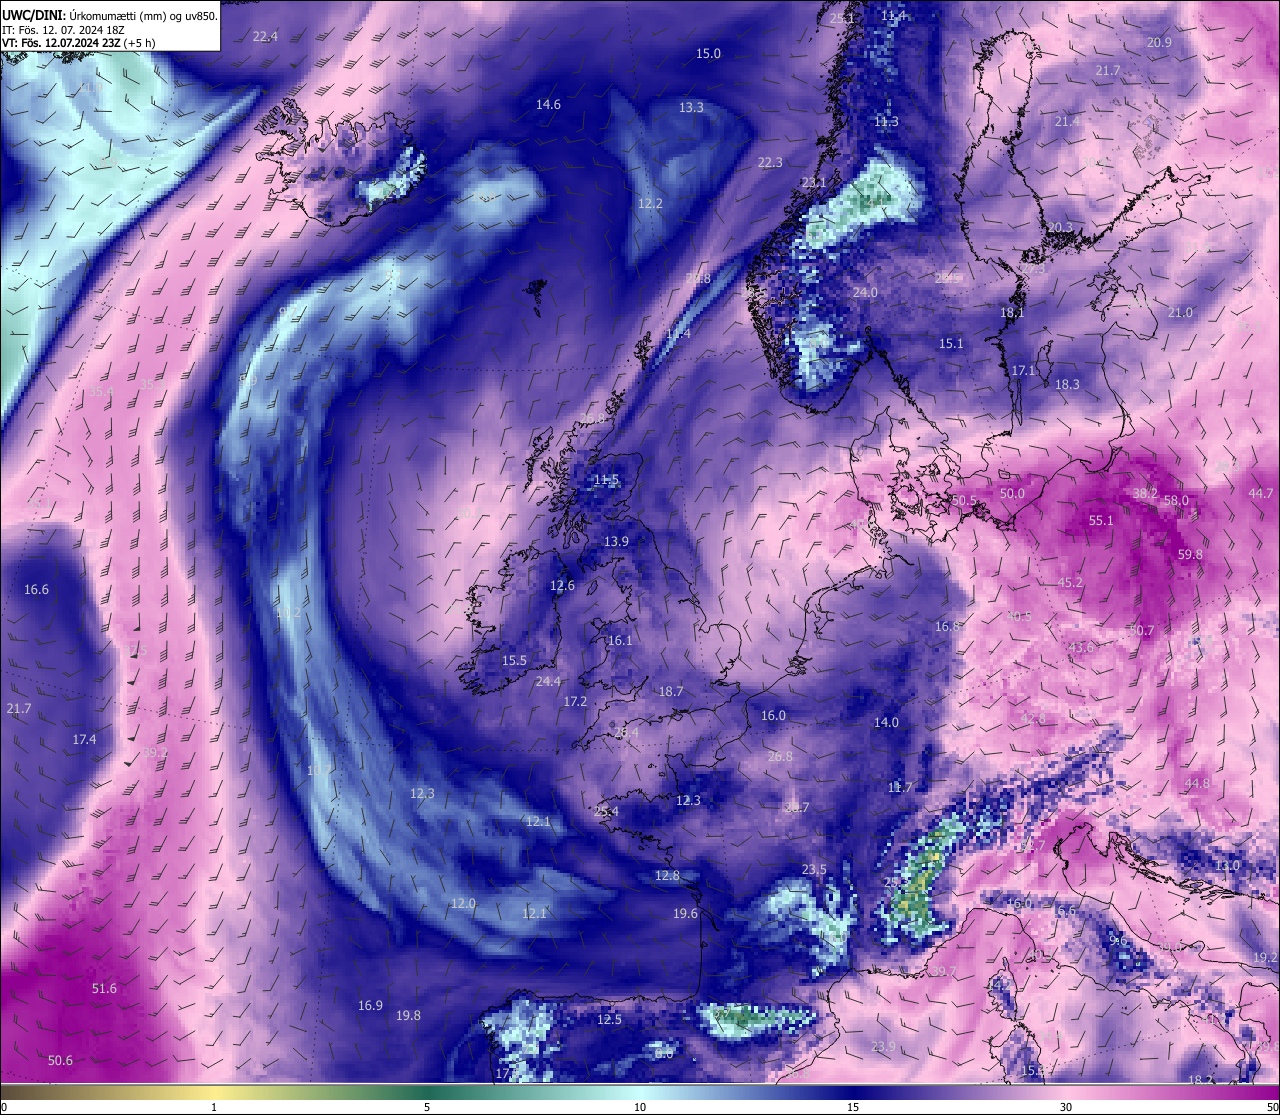
Task: Click the 45.2 value on the map
Action: tap(1070, 583)
